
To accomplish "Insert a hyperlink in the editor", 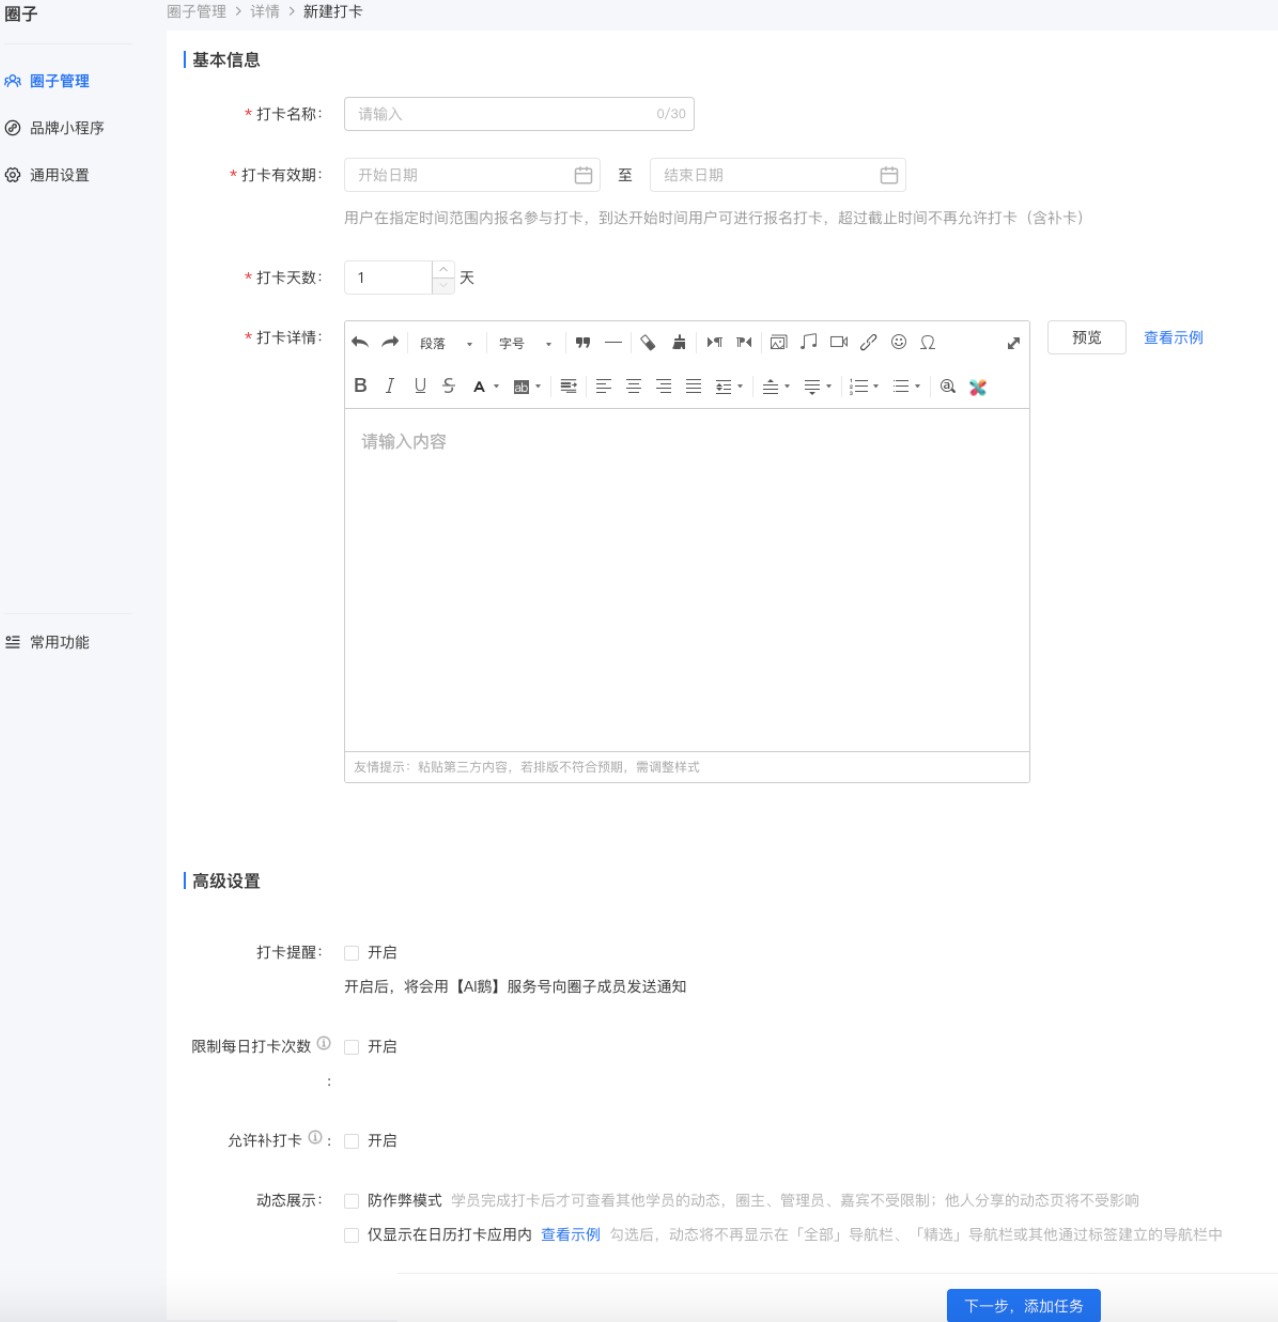I will (x=869, y=342).
